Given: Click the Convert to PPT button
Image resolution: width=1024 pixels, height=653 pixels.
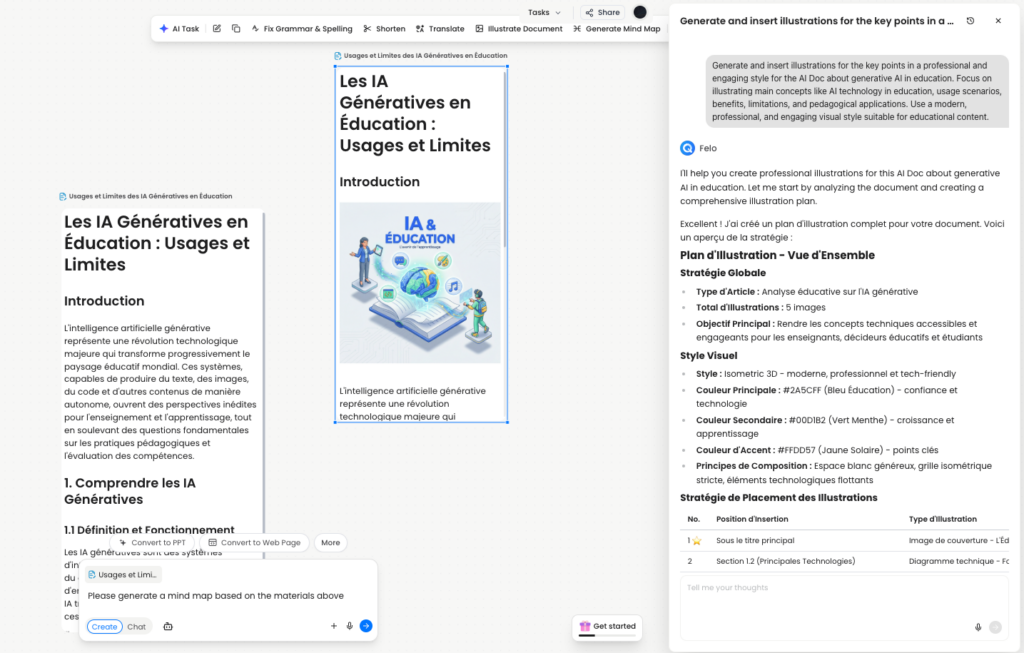Looking at the screenshot, I should (x=152, y=542).
